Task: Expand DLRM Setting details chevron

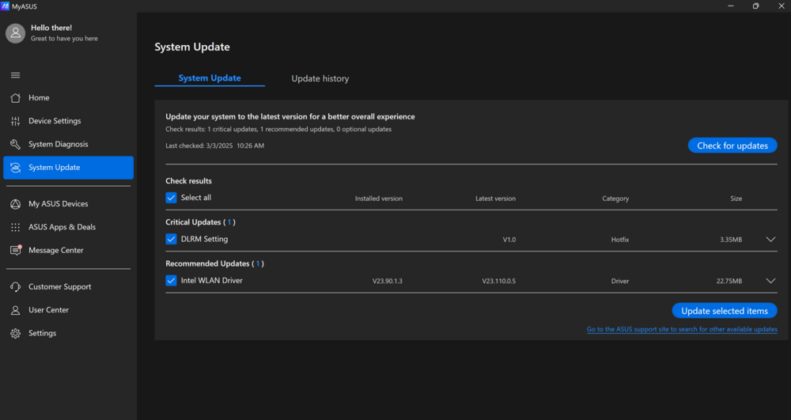Action: [770, 239]
